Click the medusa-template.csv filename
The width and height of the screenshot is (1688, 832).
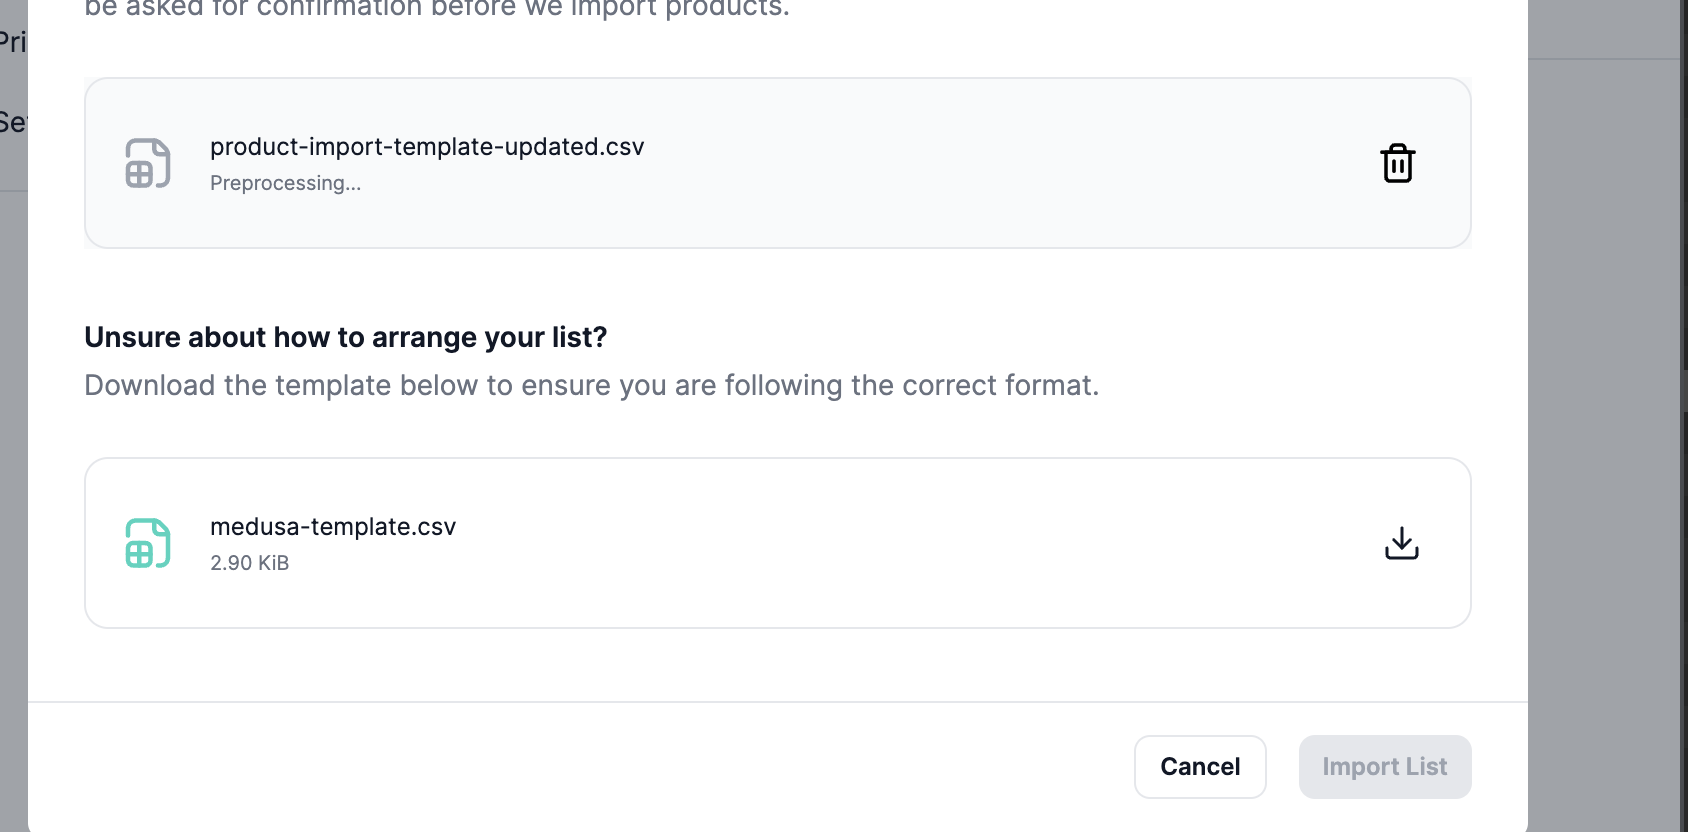click(x=332, y=526)
